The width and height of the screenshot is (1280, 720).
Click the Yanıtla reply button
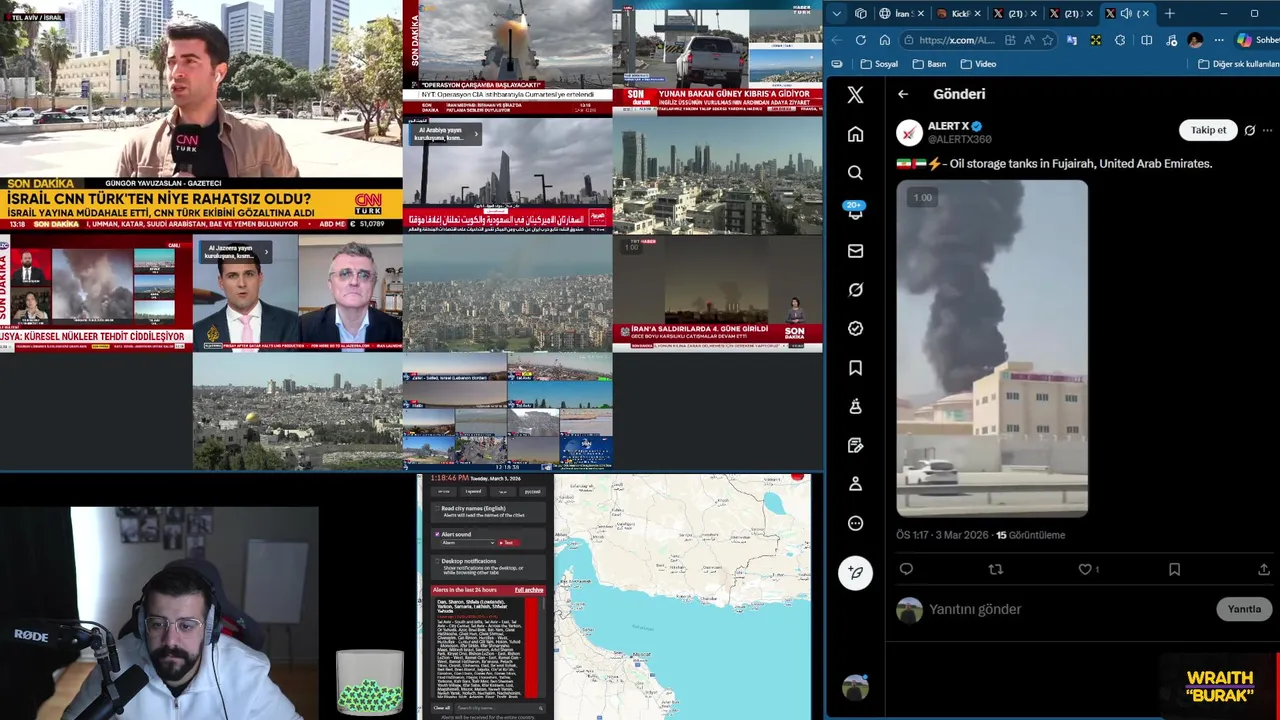(x=1244, y=609)
